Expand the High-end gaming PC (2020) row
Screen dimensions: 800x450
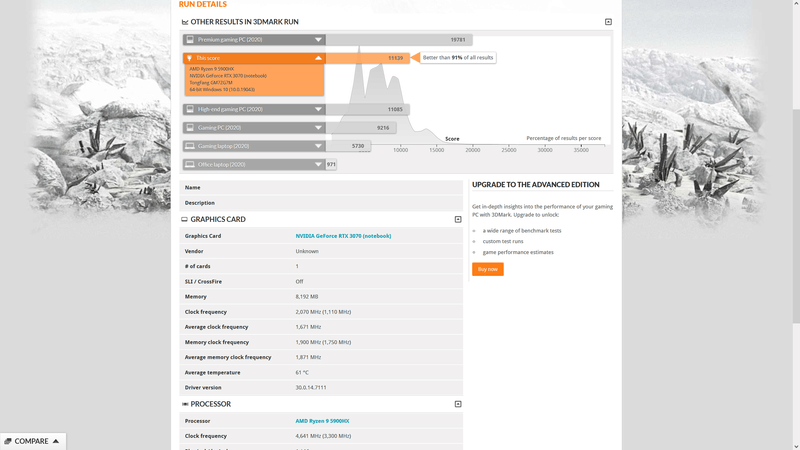point(318,109)
